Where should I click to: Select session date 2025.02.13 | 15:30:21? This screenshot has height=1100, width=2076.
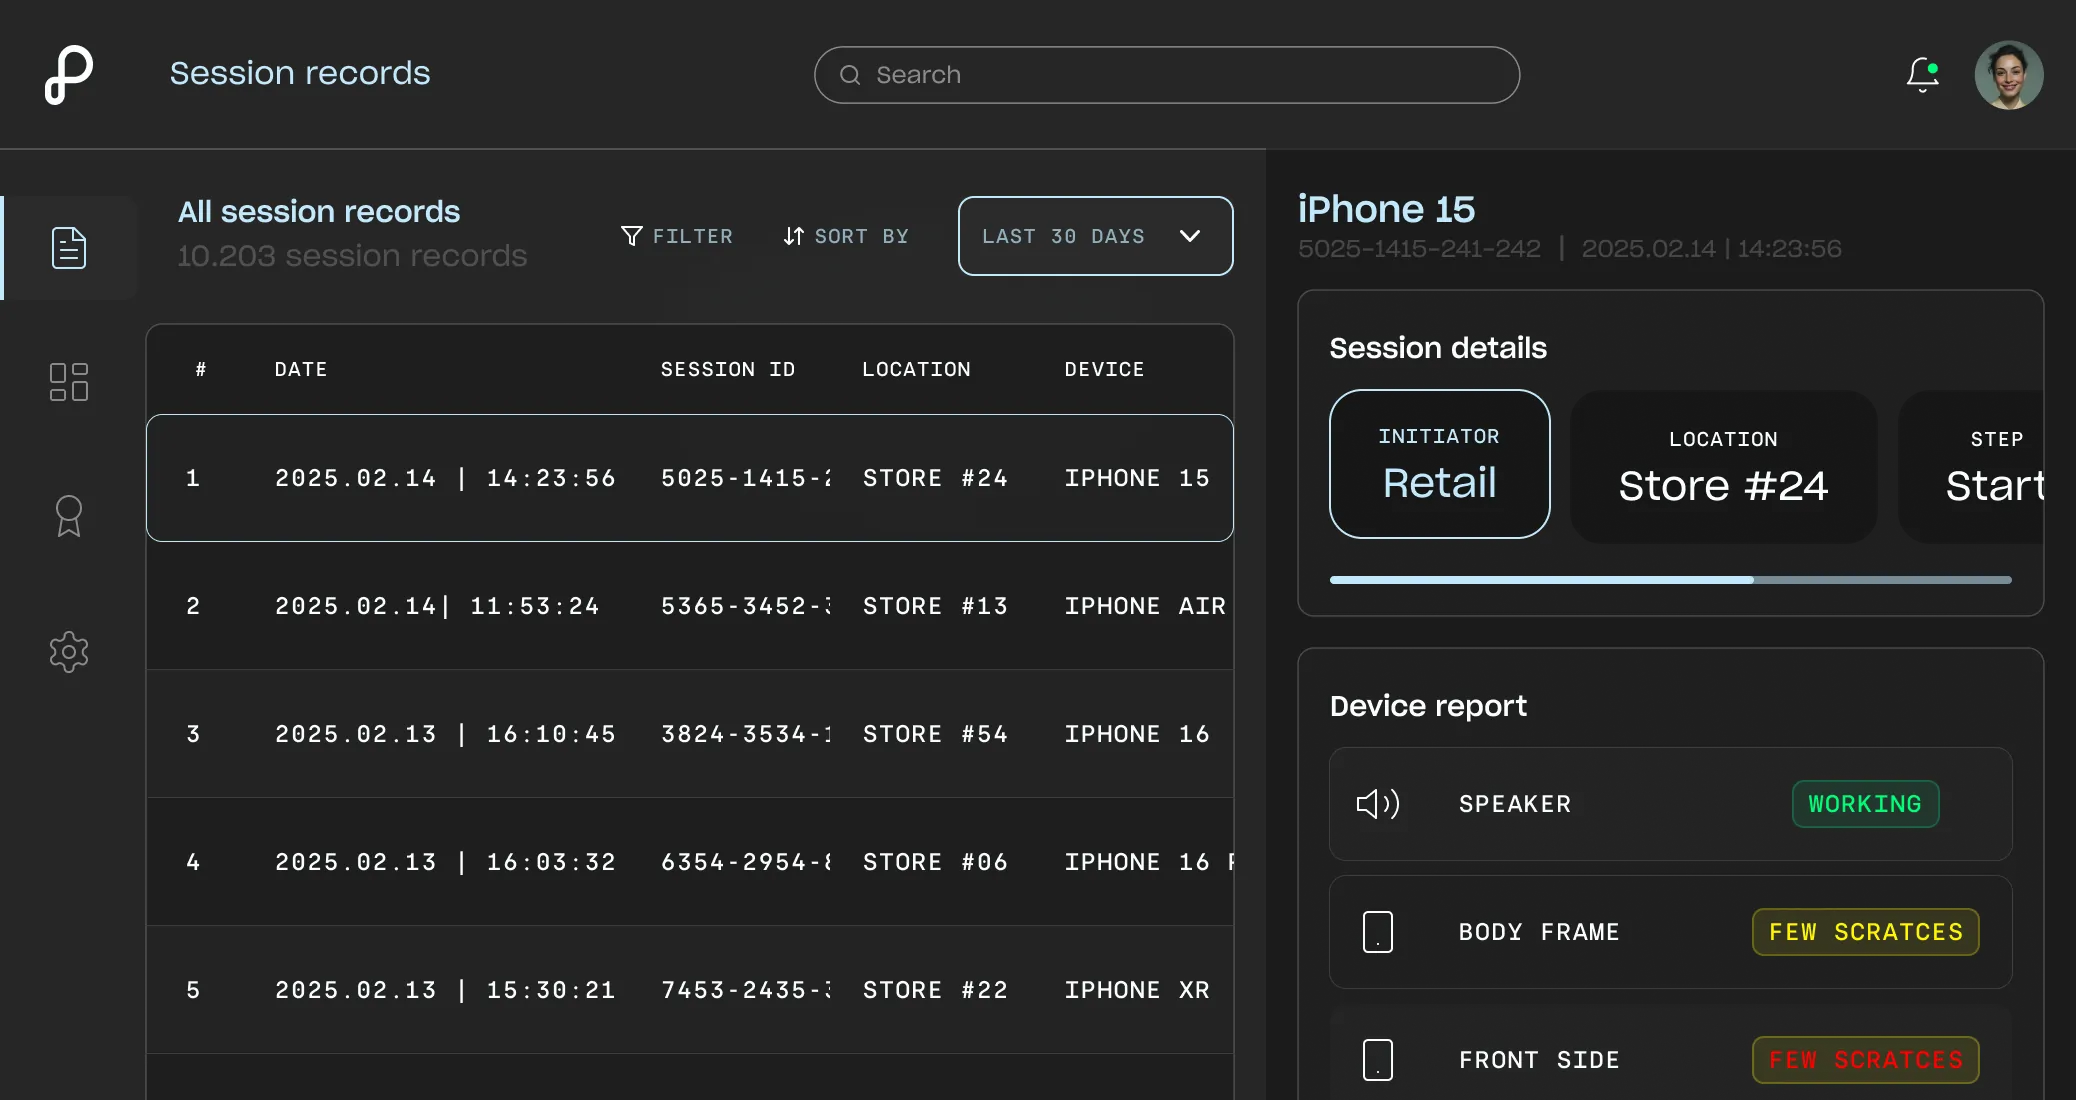pos(445,990)
